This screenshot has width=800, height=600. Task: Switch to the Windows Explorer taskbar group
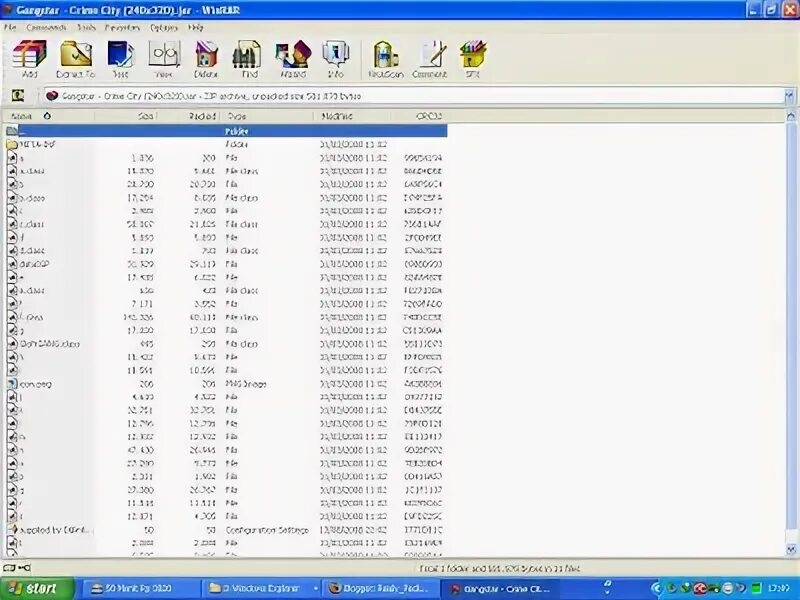[x=263, y=589]
